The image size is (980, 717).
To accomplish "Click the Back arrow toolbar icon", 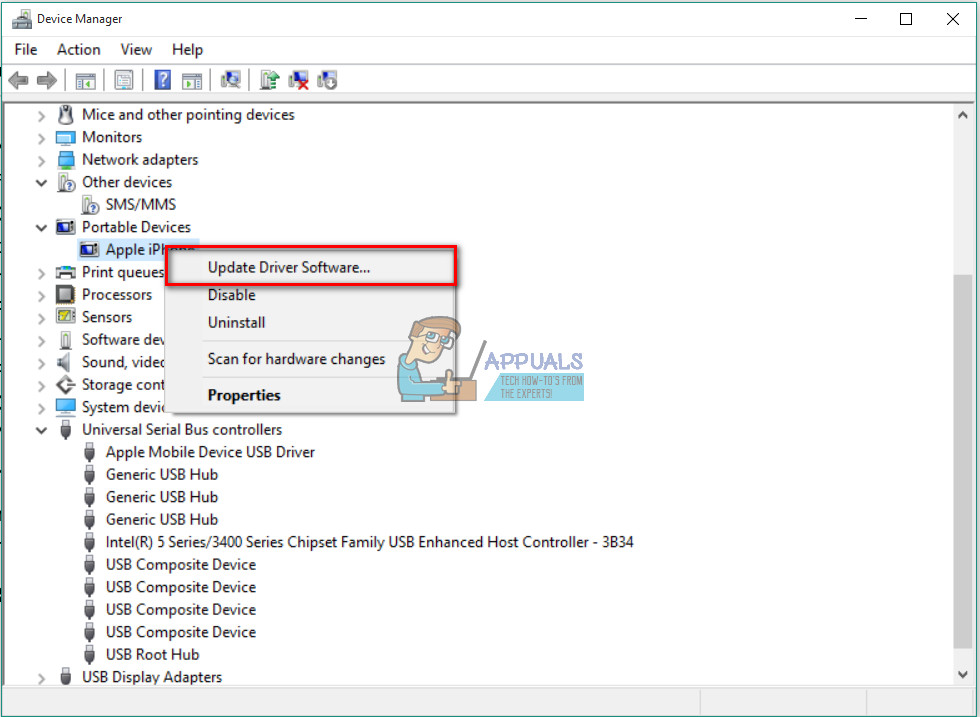I will tap(19, 80).
